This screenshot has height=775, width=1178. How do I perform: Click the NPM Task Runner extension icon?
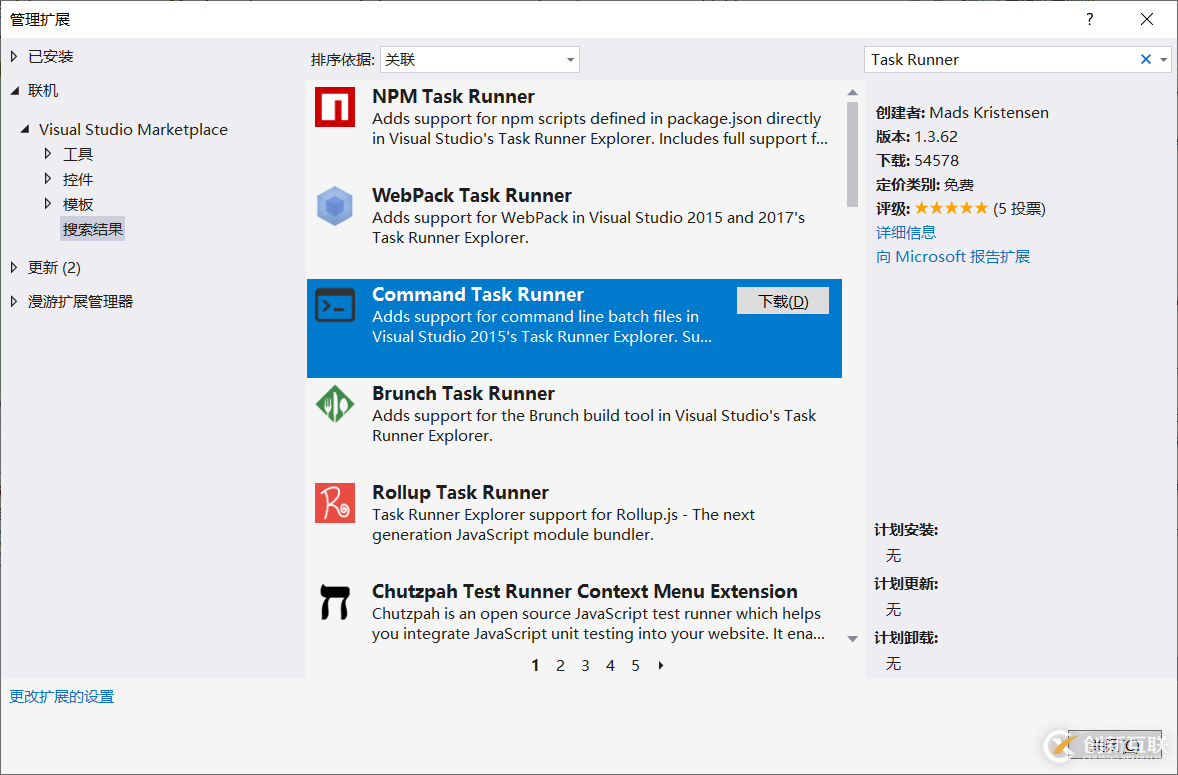tap(335, 107)
